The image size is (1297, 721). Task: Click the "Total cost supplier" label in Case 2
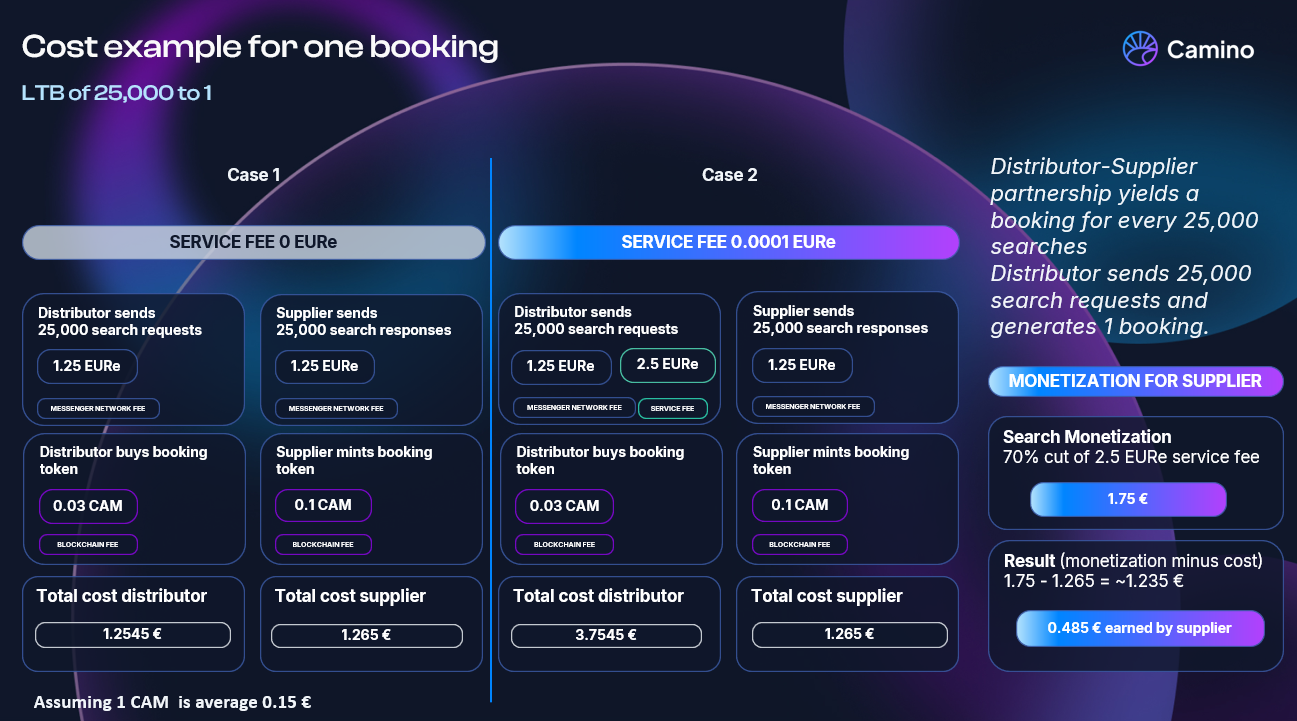point(826,596)
